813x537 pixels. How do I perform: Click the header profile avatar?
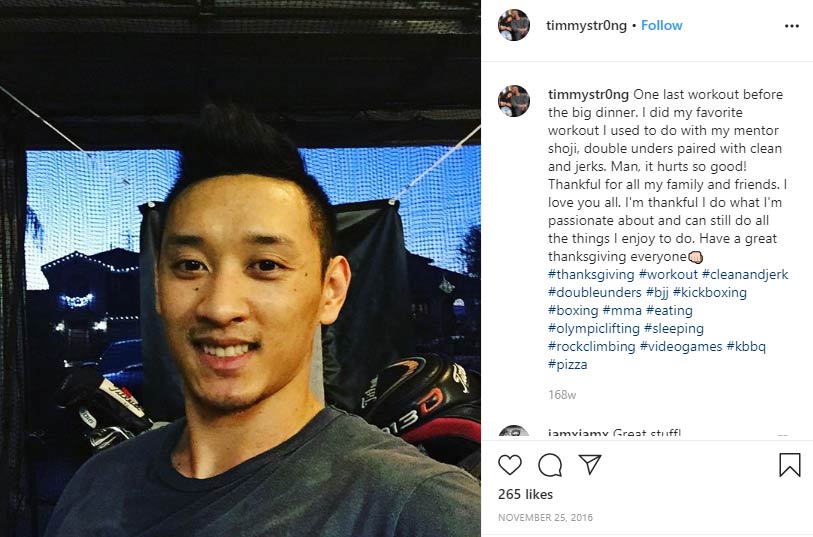pos(514,25)
